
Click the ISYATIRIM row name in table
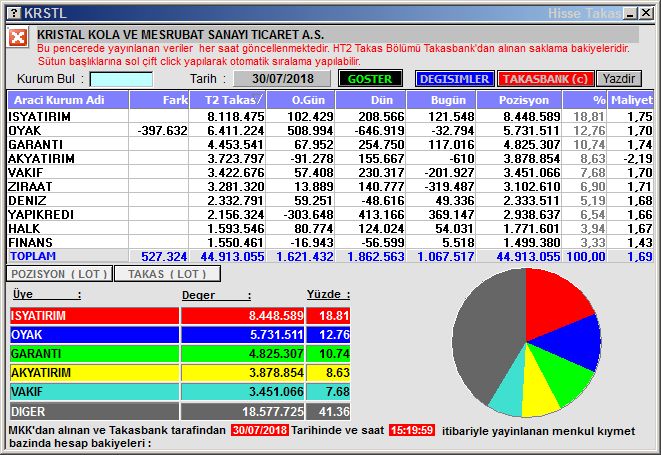tap(39, 116)
